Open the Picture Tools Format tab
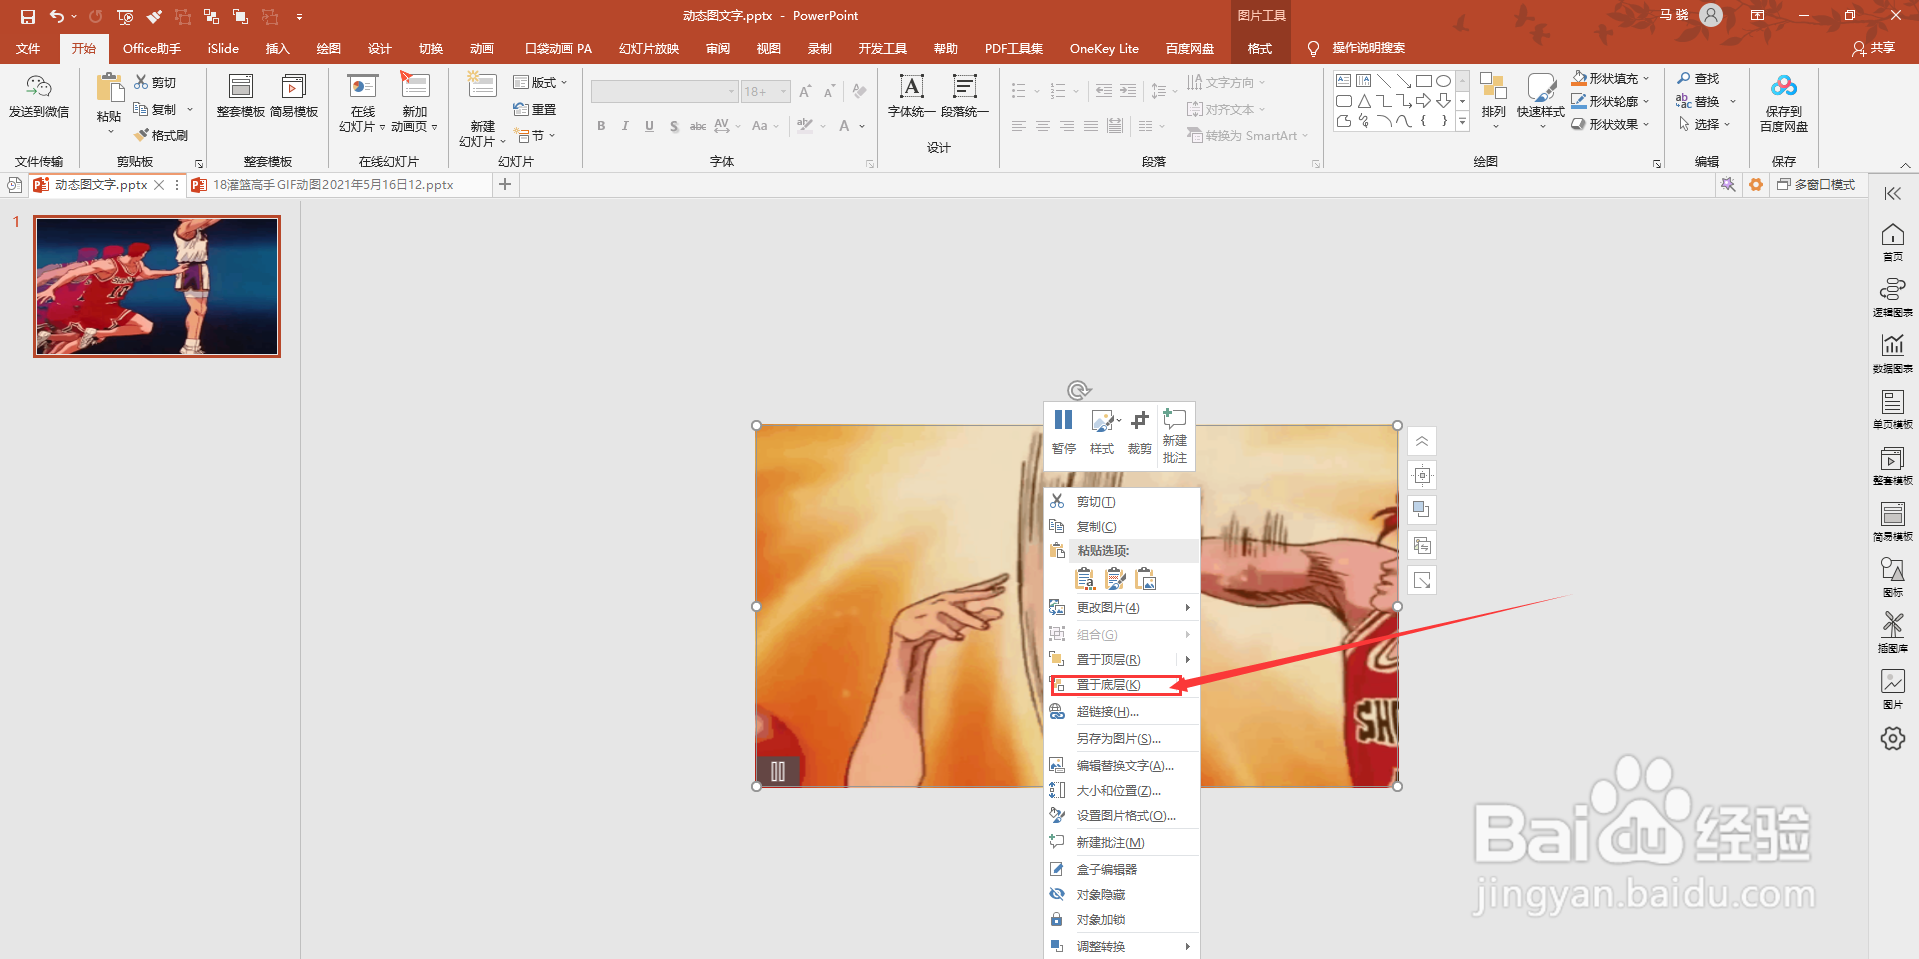Screen dimensions: 1919x959 click(1260, 48)
